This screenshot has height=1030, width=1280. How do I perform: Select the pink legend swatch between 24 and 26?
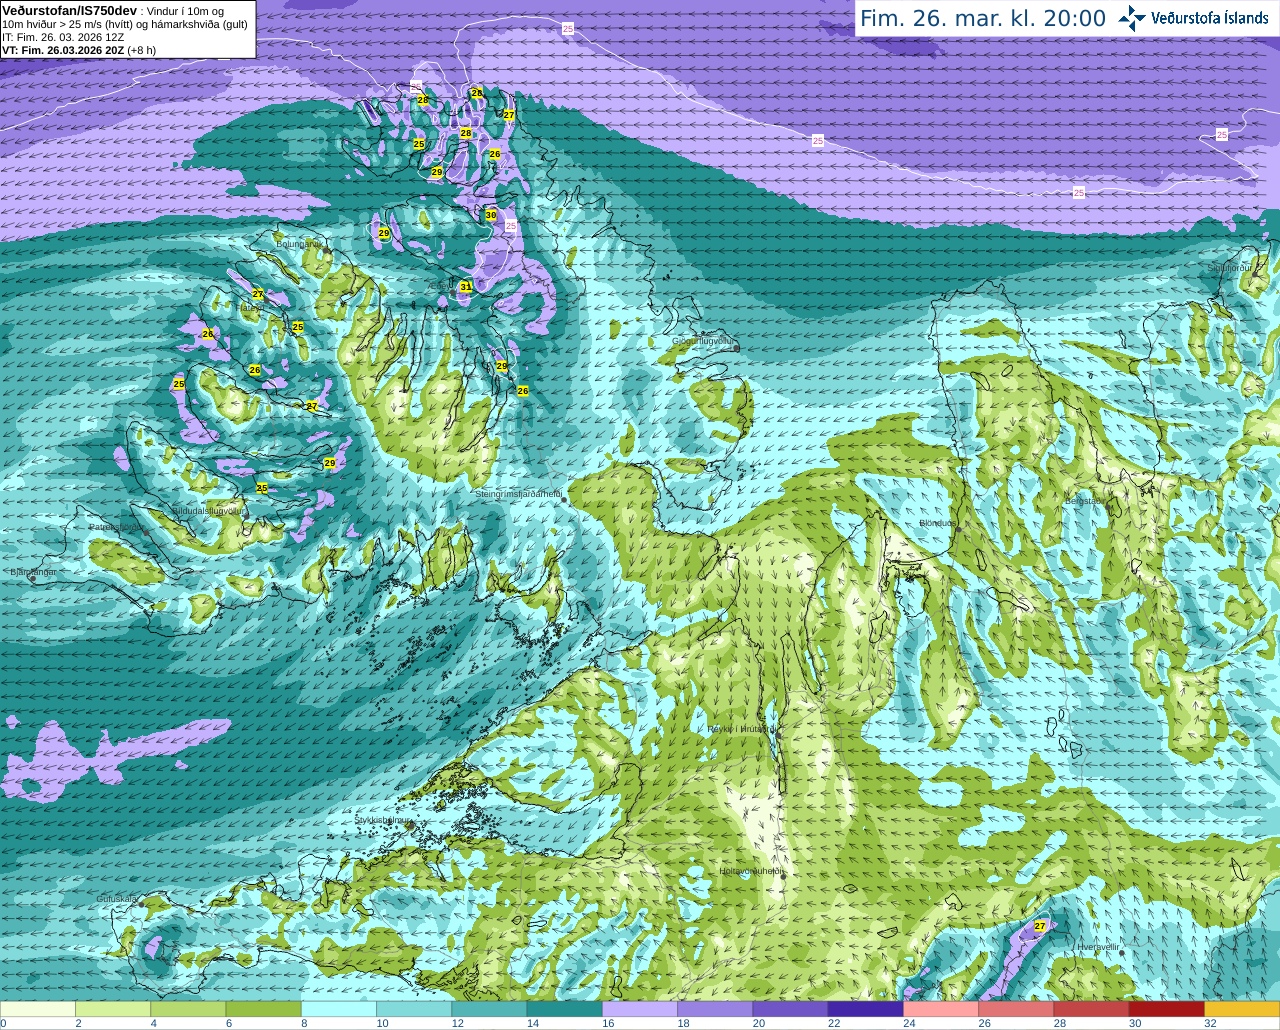940,1009
